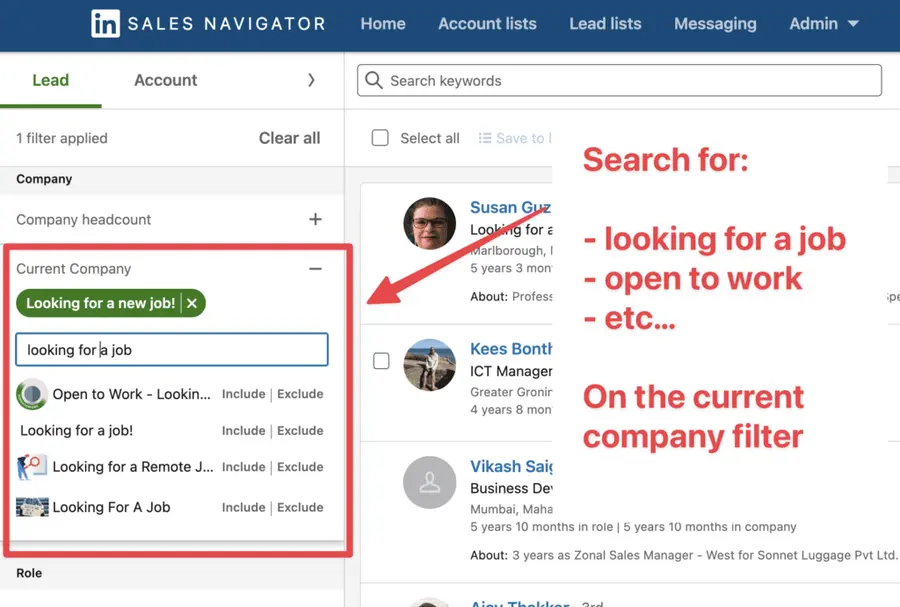
Task: Check the 'Select all' checkbox
Action: click(x=380, y=138)
